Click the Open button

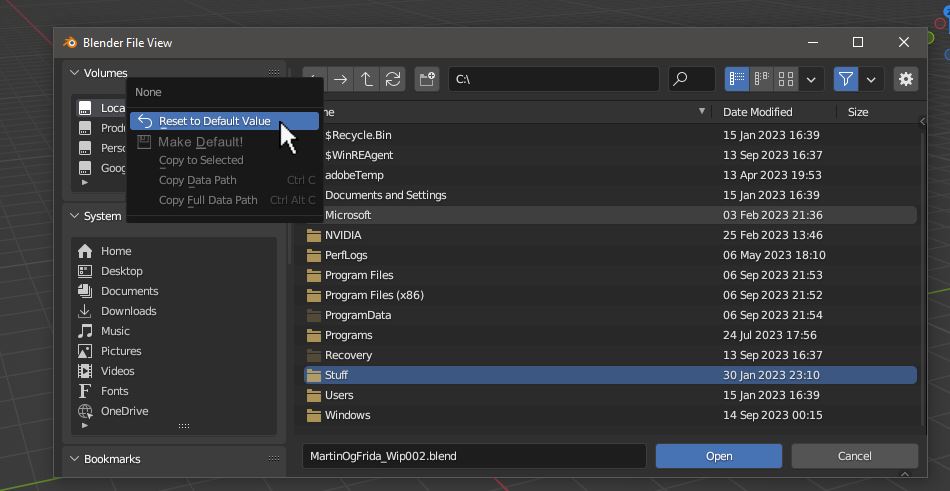pyautogui.click(x=719, y=456)
